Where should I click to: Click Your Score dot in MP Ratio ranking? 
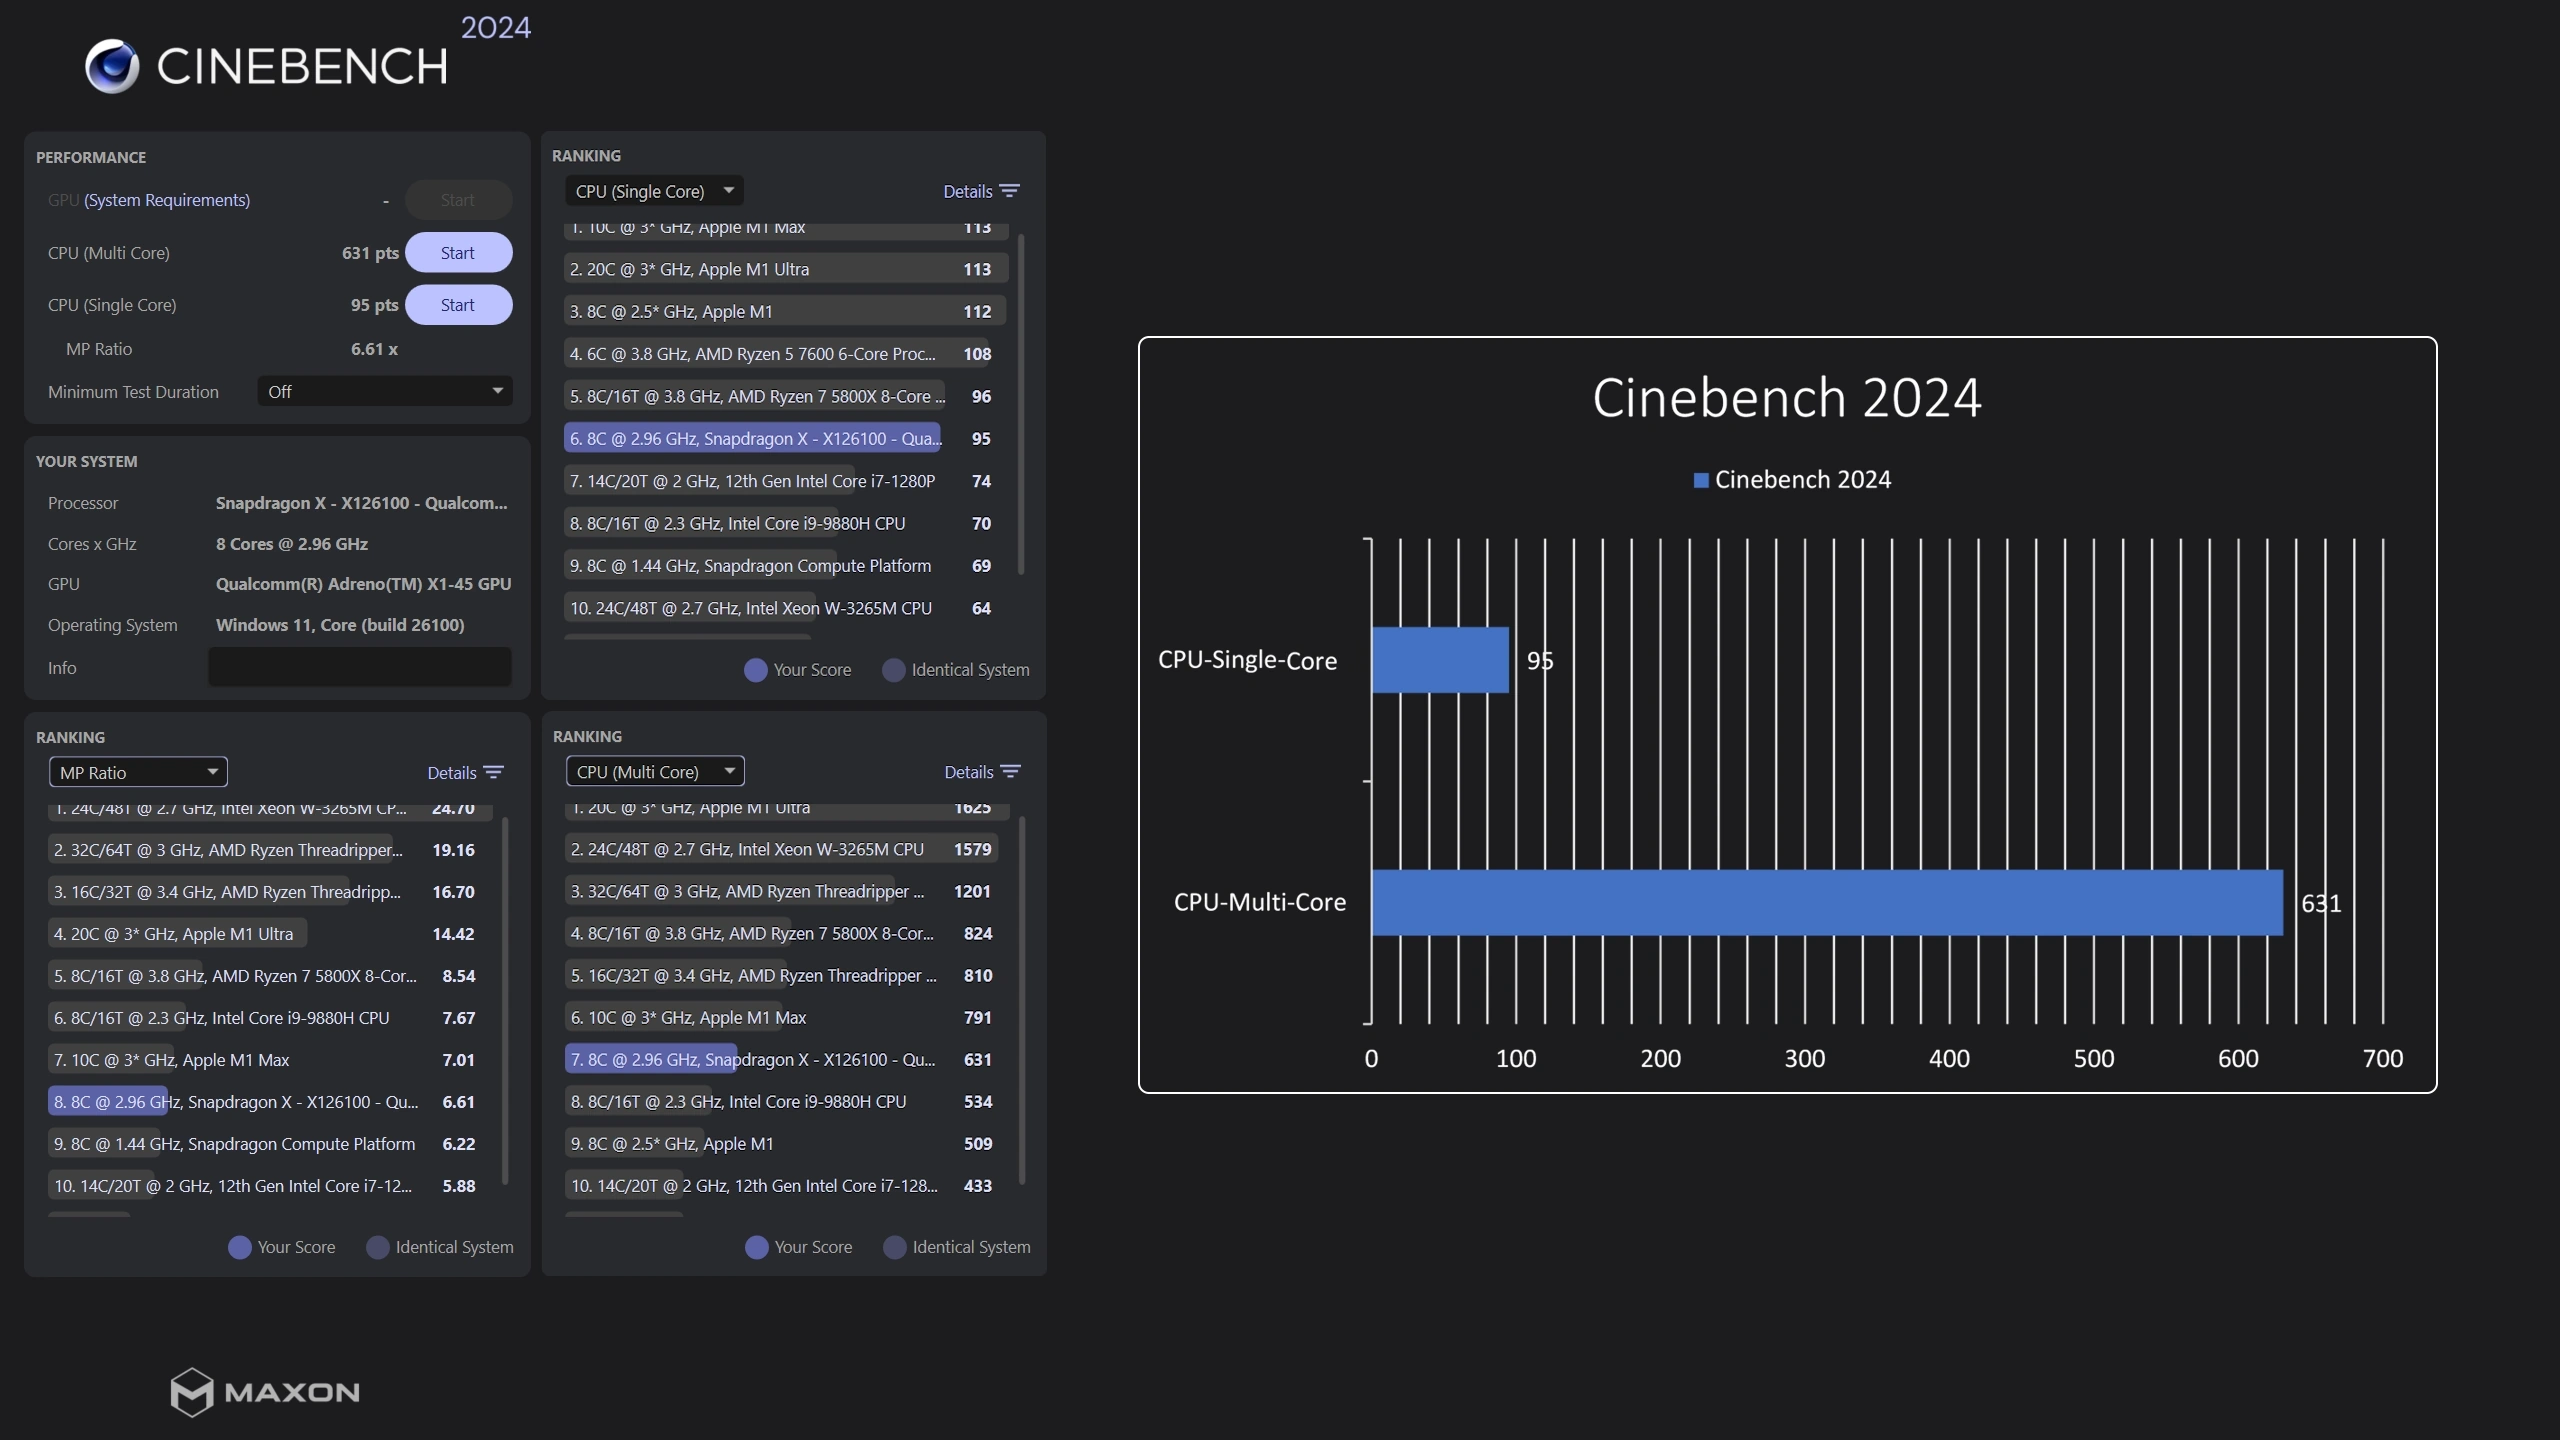point(240,1247)
